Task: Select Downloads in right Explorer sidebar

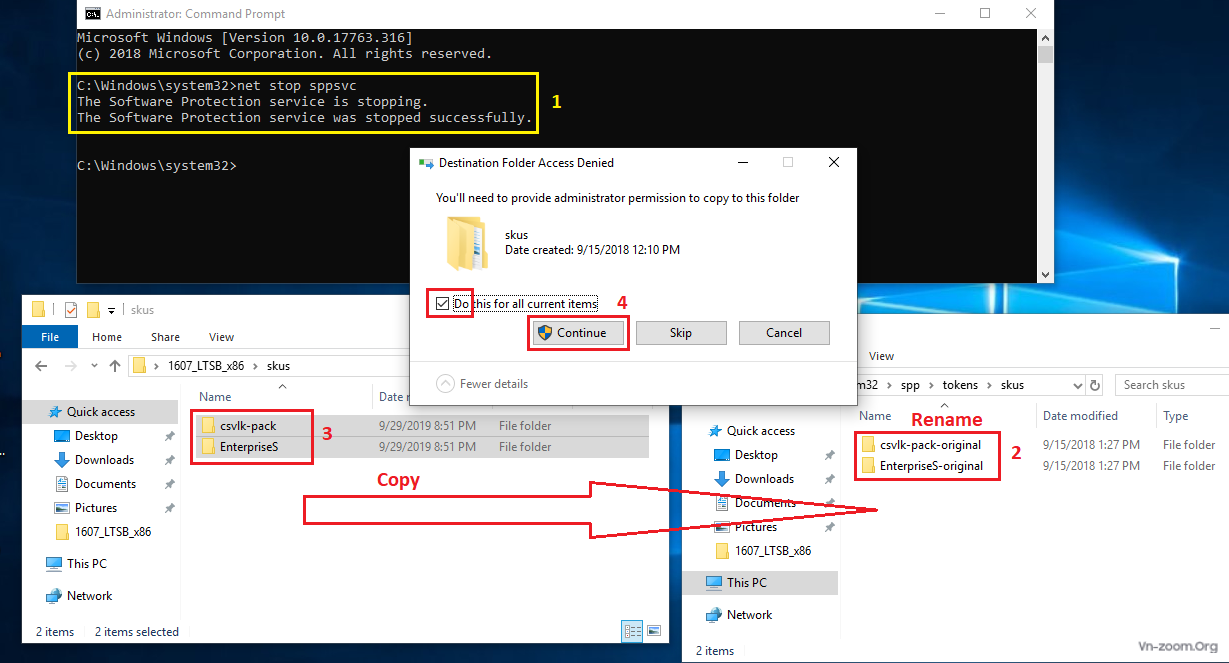Action: tap(764, 479)
